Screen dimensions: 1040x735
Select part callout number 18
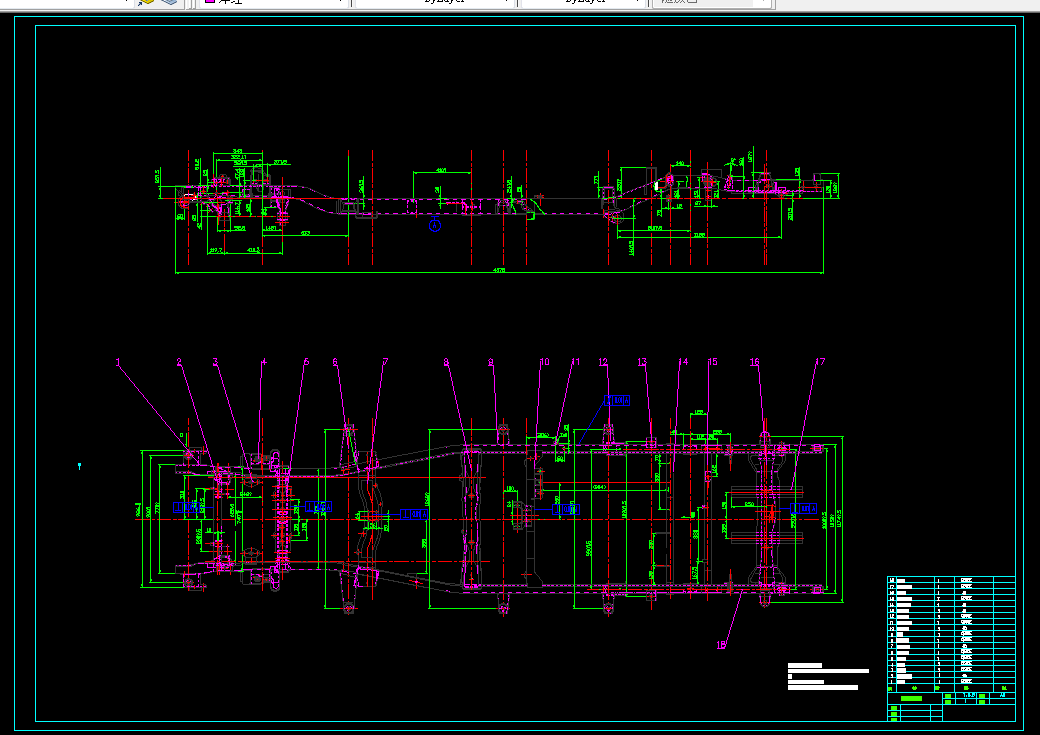click(x=722, y=645)
